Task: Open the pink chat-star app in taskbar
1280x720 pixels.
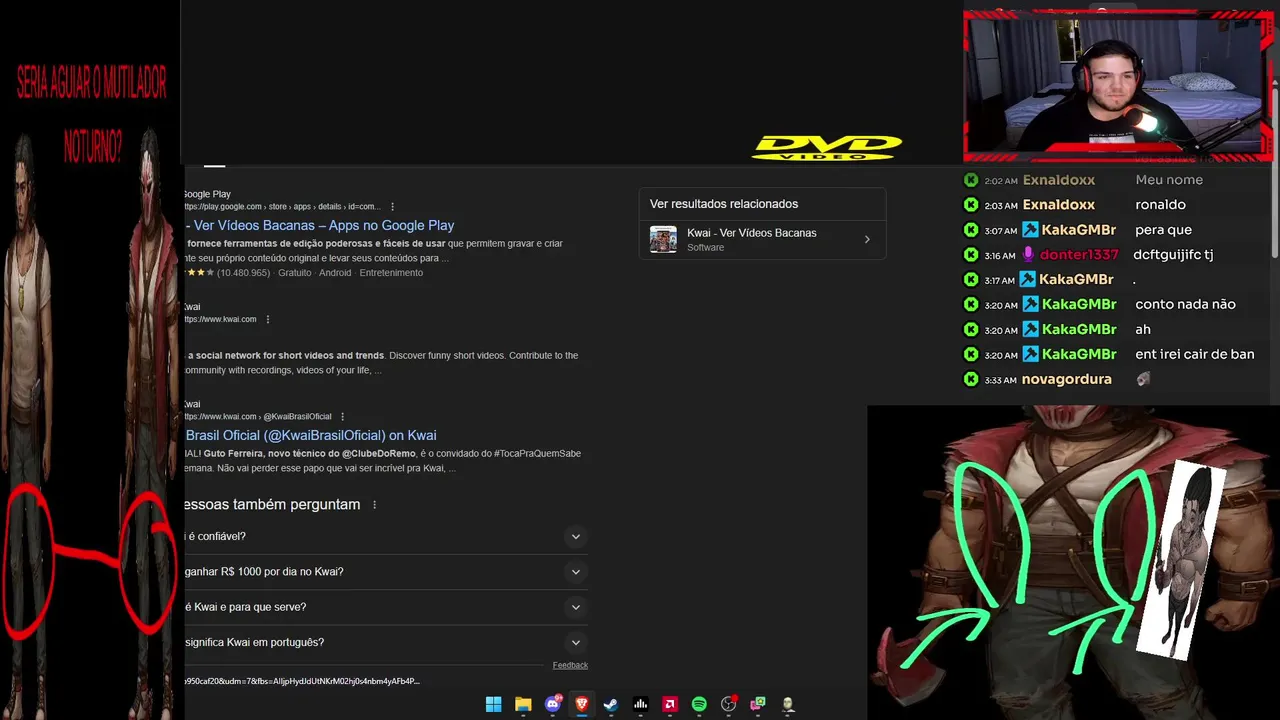Action: (758, 704)
